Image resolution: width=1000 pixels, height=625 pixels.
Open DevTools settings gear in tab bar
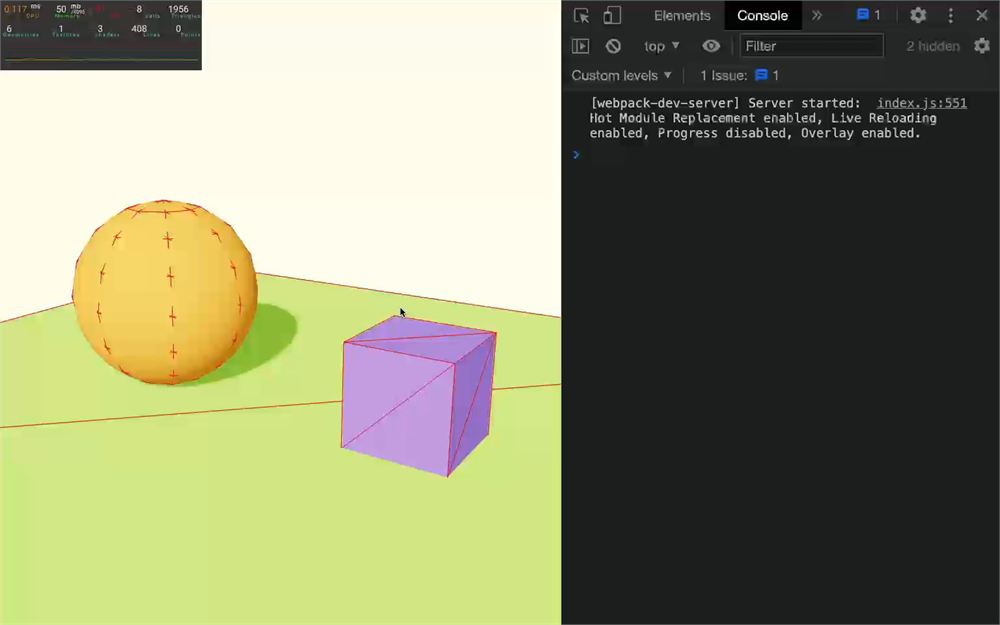pos(918,15)
